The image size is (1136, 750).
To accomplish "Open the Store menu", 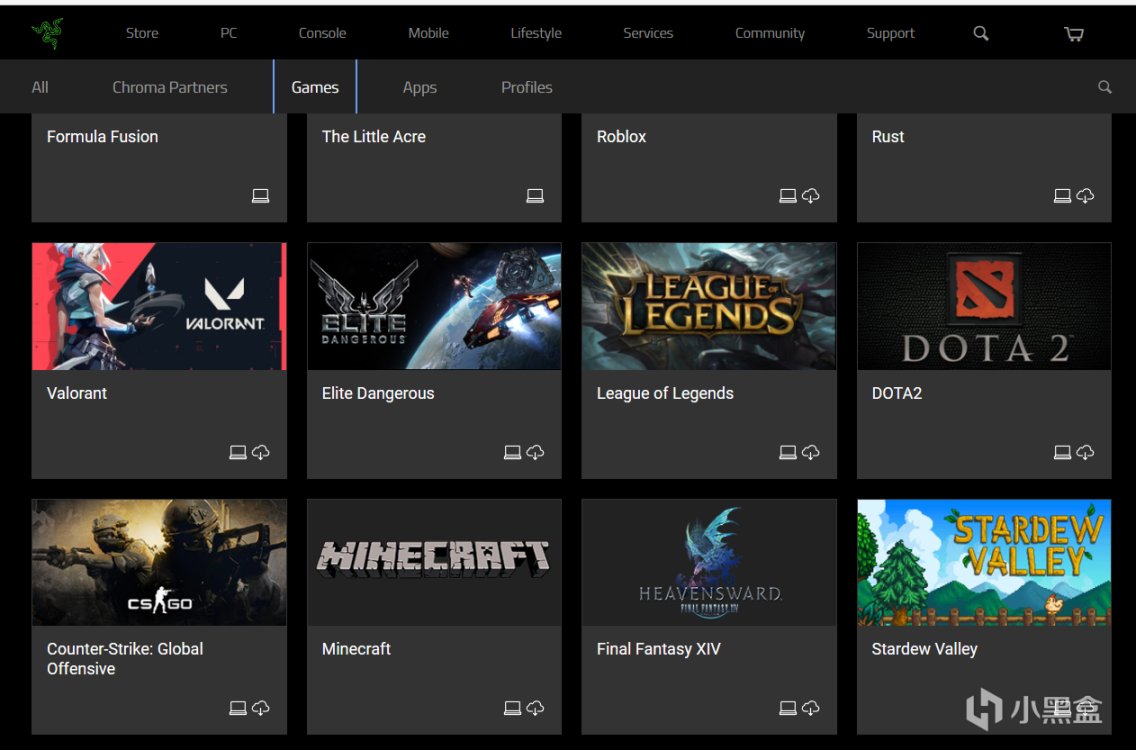I will pos(142,33).
